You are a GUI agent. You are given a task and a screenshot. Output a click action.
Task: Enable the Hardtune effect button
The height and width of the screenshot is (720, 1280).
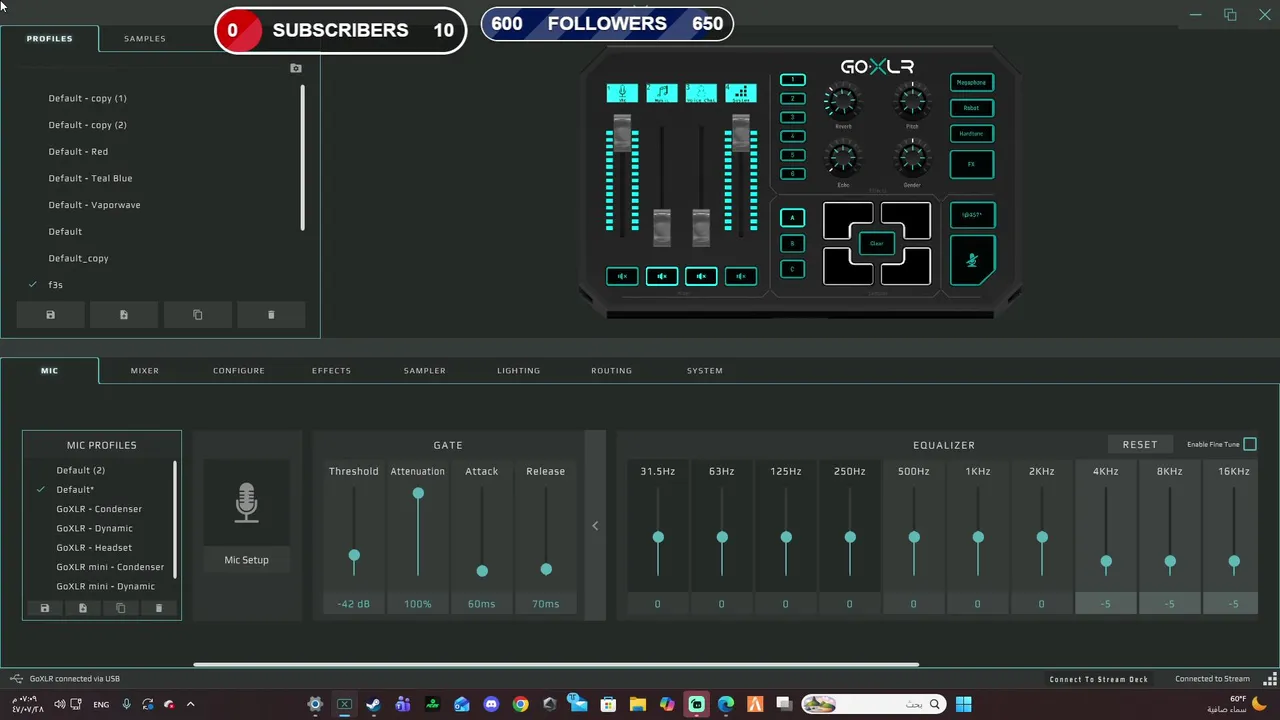click(972, 133)
